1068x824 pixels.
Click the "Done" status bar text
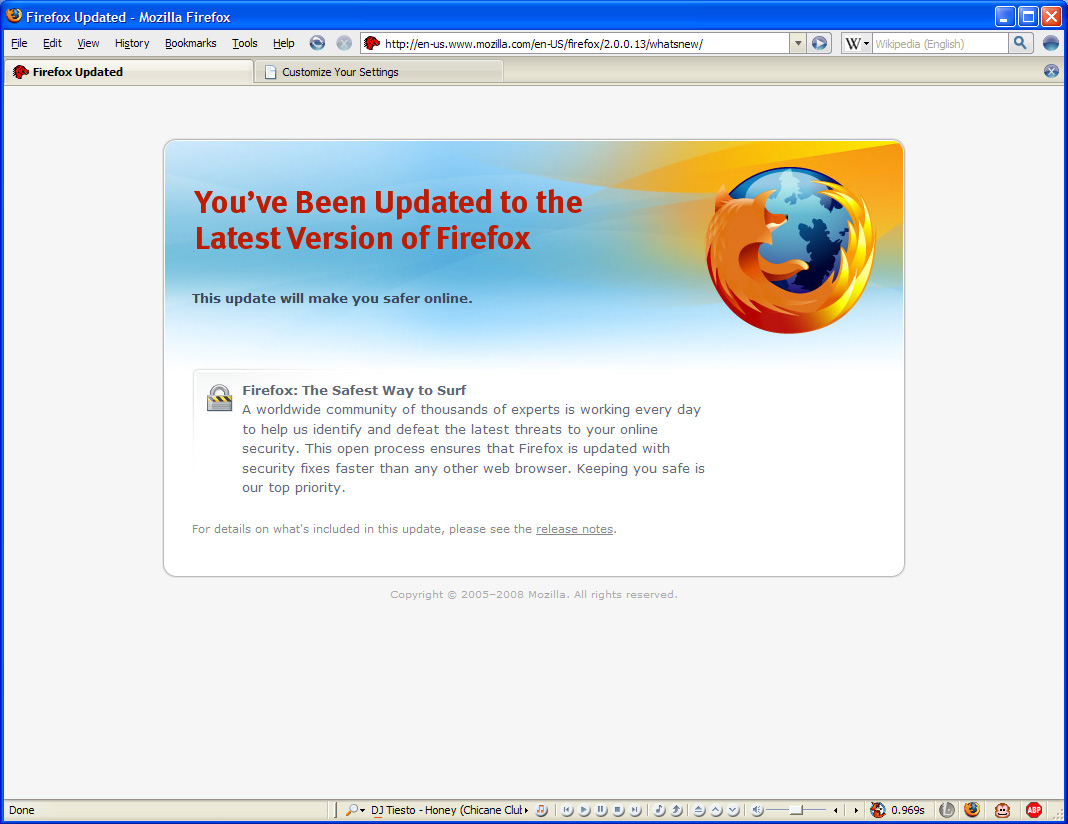tap(21, 810)
